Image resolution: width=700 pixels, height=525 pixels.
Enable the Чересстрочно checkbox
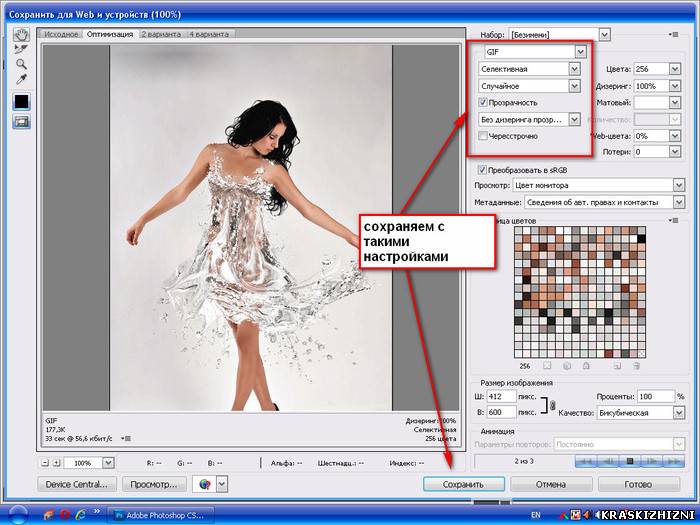point(483,136)
